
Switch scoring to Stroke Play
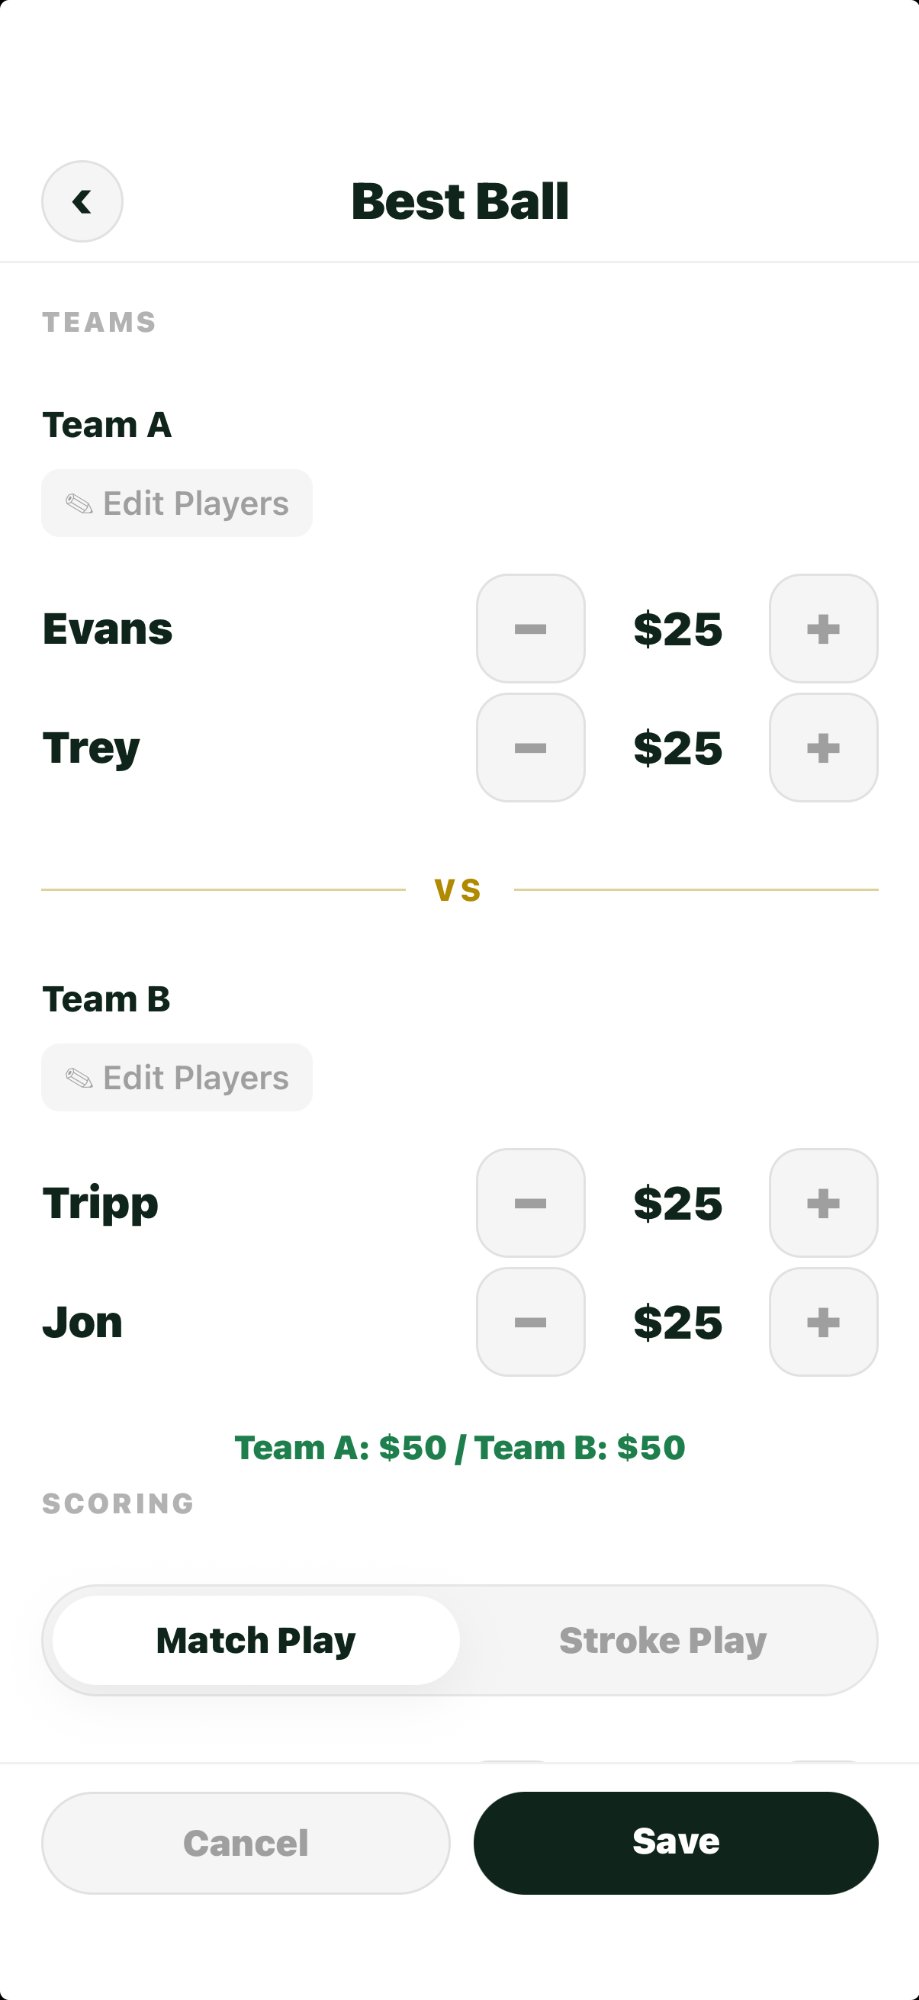[663, 1640]
